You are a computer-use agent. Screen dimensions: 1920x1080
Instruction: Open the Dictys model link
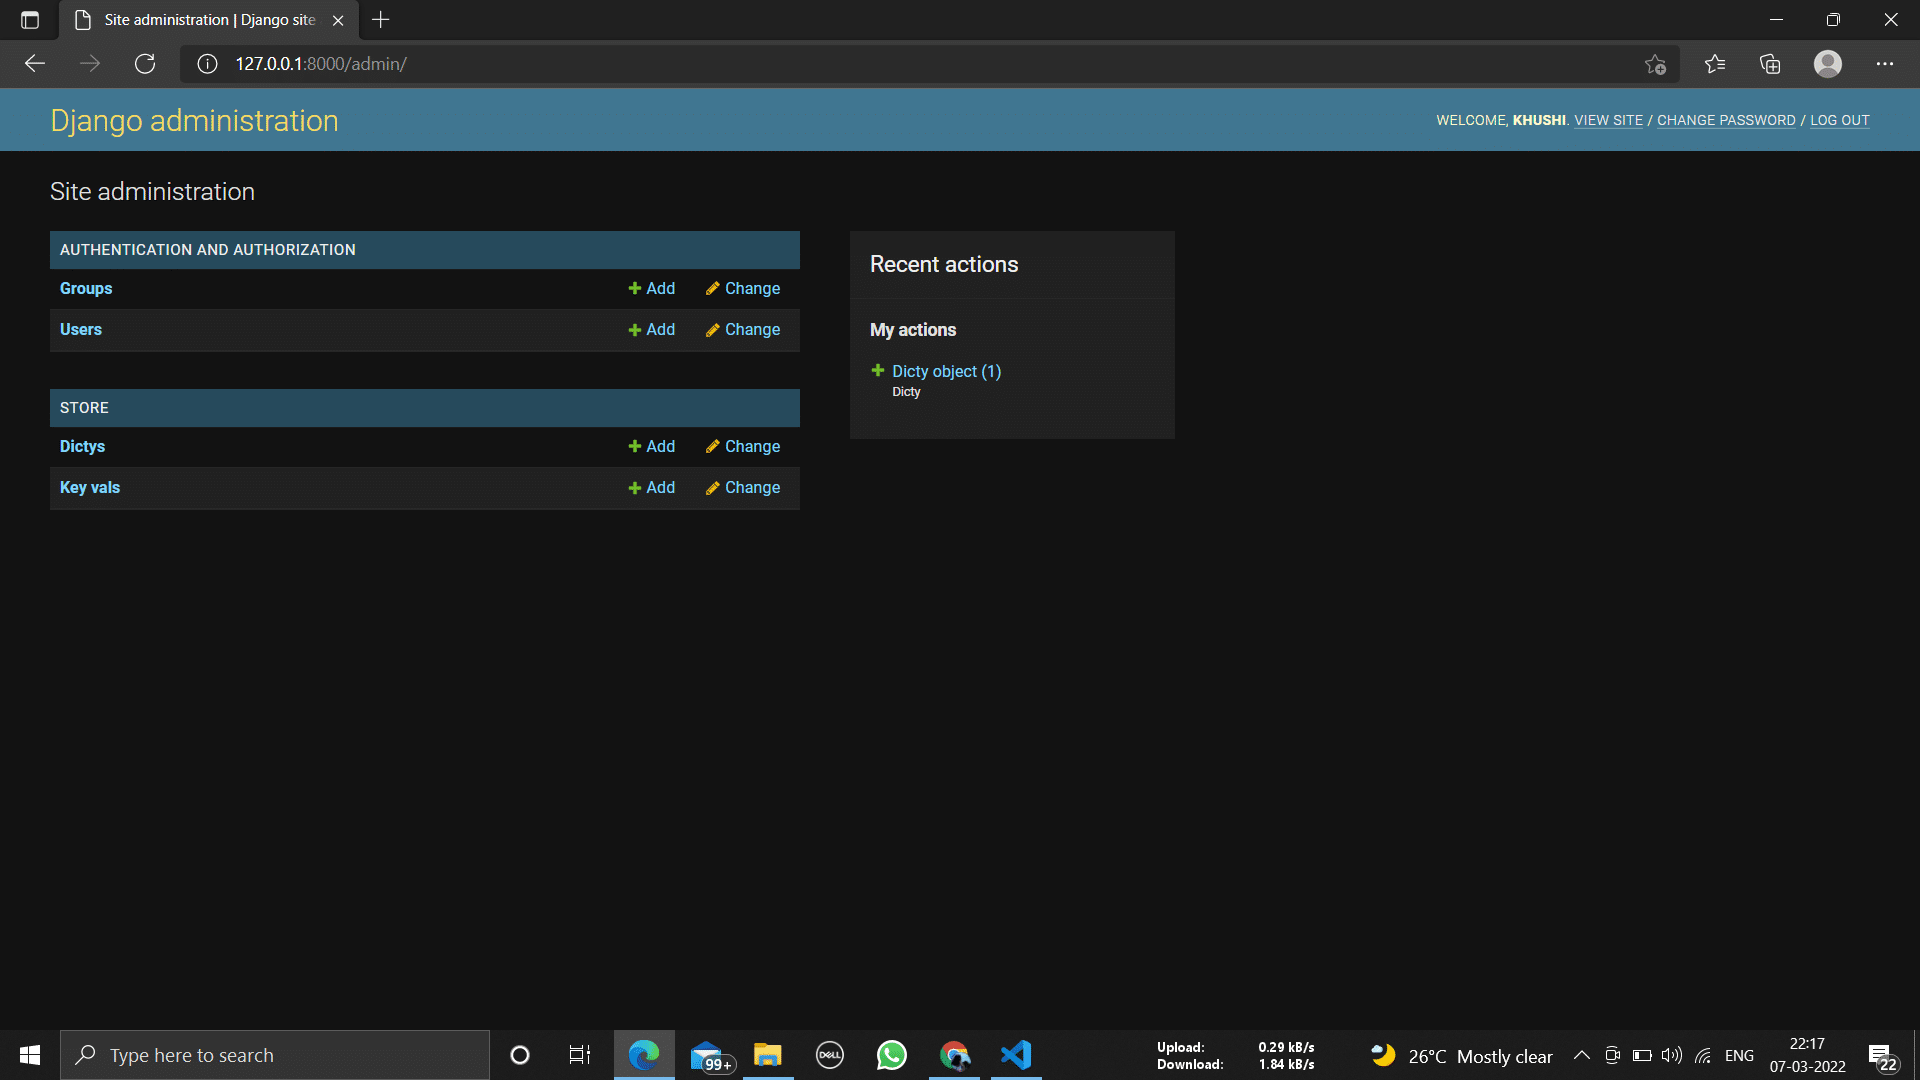pyautogui.click(x=82, y=446)
